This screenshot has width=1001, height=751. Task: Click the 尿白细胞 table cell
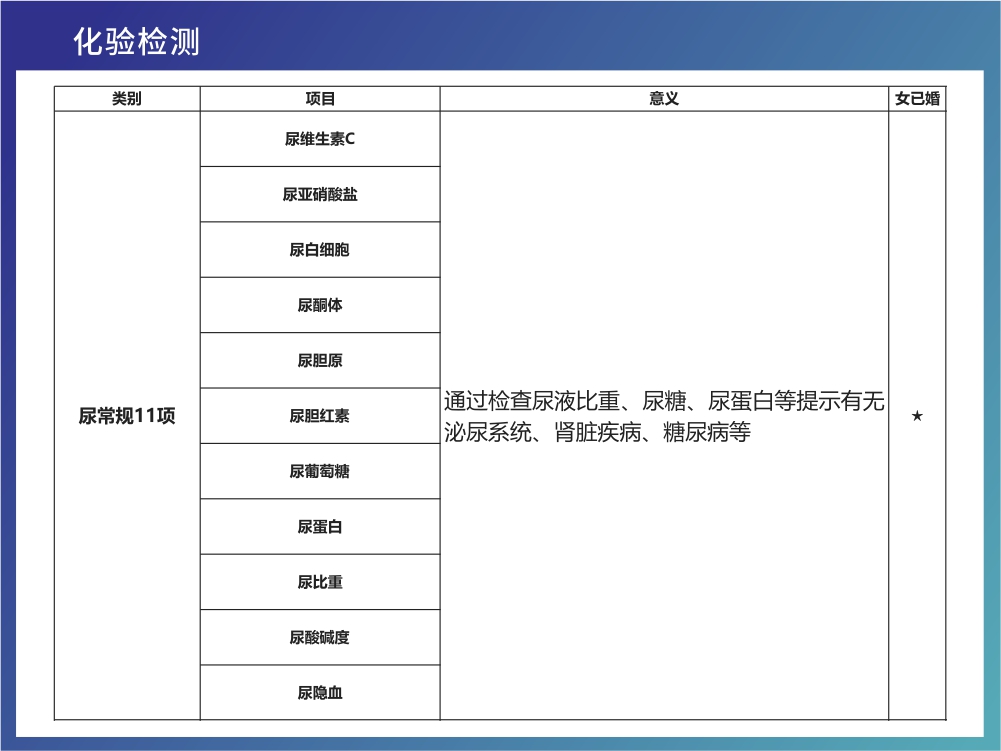[x=320, y=250]
